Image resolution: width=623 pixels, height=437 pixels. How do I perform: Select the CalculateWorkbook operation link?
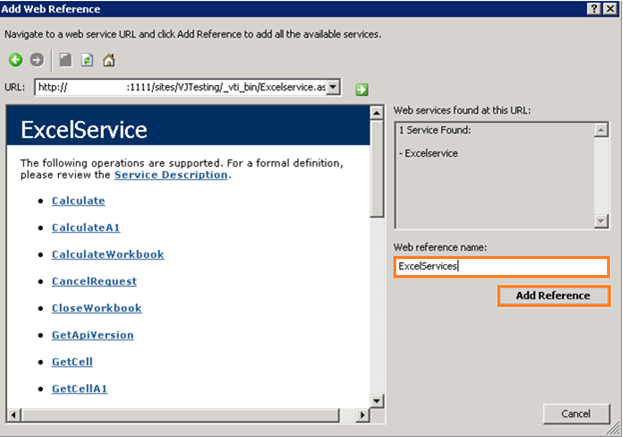point(108,255)
